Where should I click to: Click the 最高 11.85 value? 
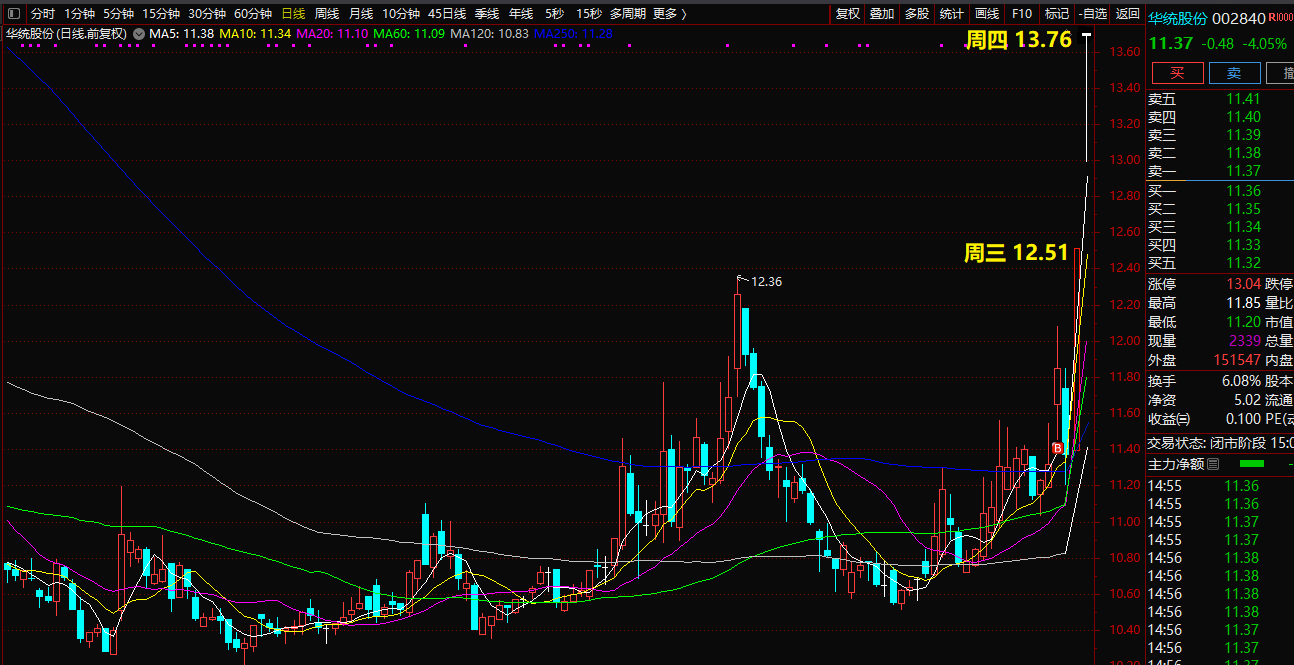pyautogui.click(x=1243, y=303)
